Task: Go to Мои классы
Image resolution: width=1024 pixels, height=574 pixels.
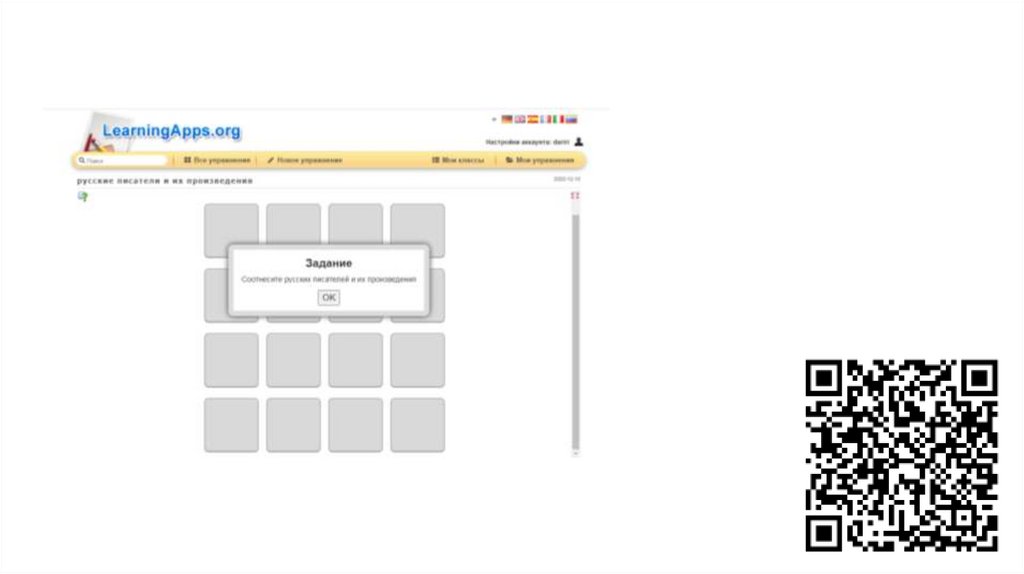Action: tap(458, 160)
